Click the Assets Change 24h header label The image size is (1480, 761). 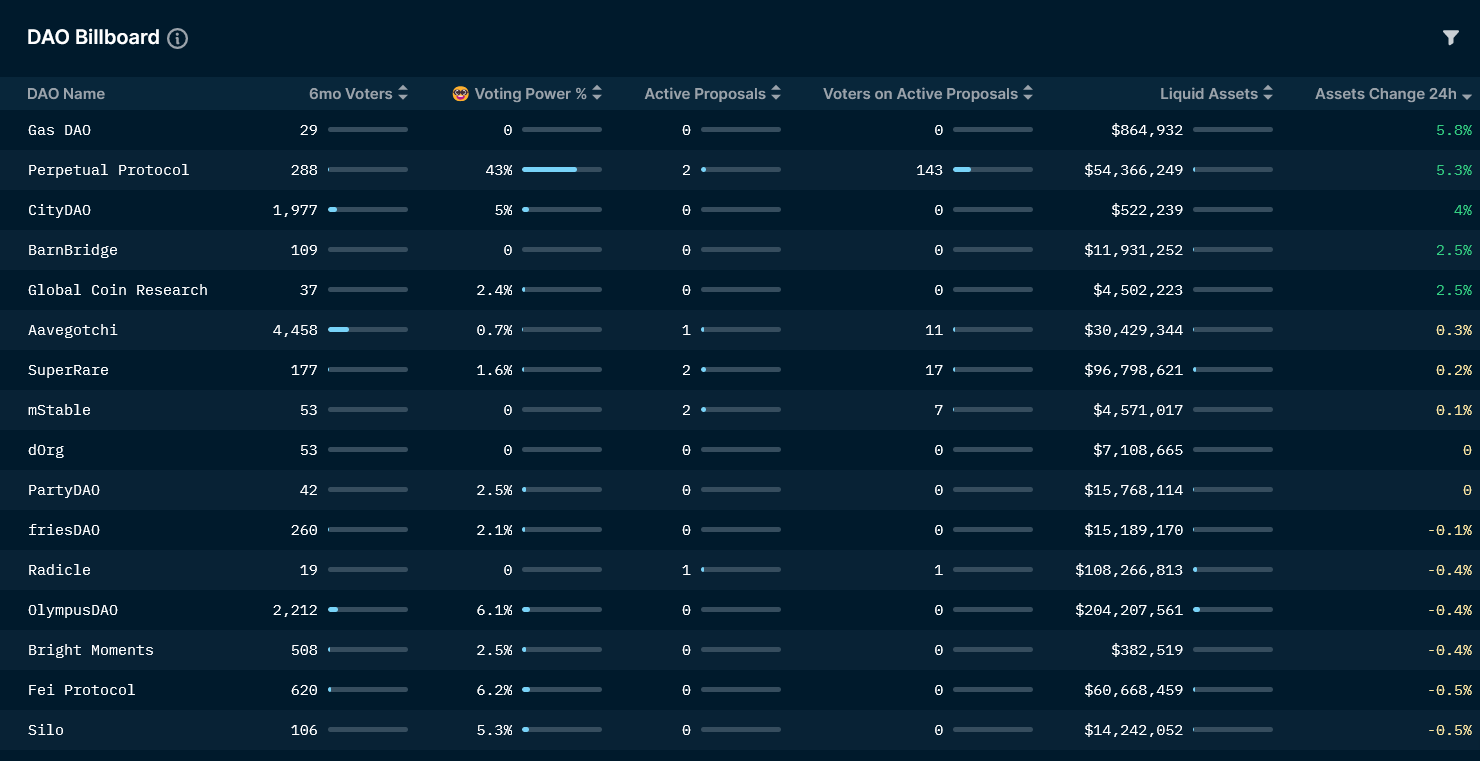tap(1386, 94)
